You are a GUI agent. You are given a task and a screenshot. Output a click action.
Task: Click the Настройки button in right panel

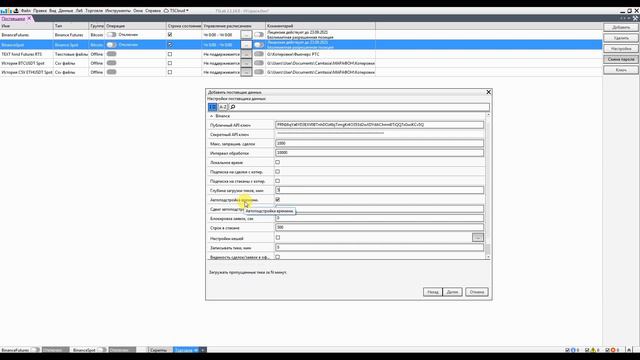point(621,49)
